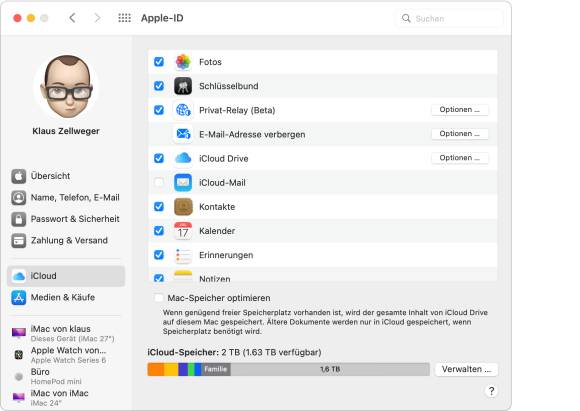
Task: Click the Name, Telefon, E-Mail person icon
Action: point(18,198)
